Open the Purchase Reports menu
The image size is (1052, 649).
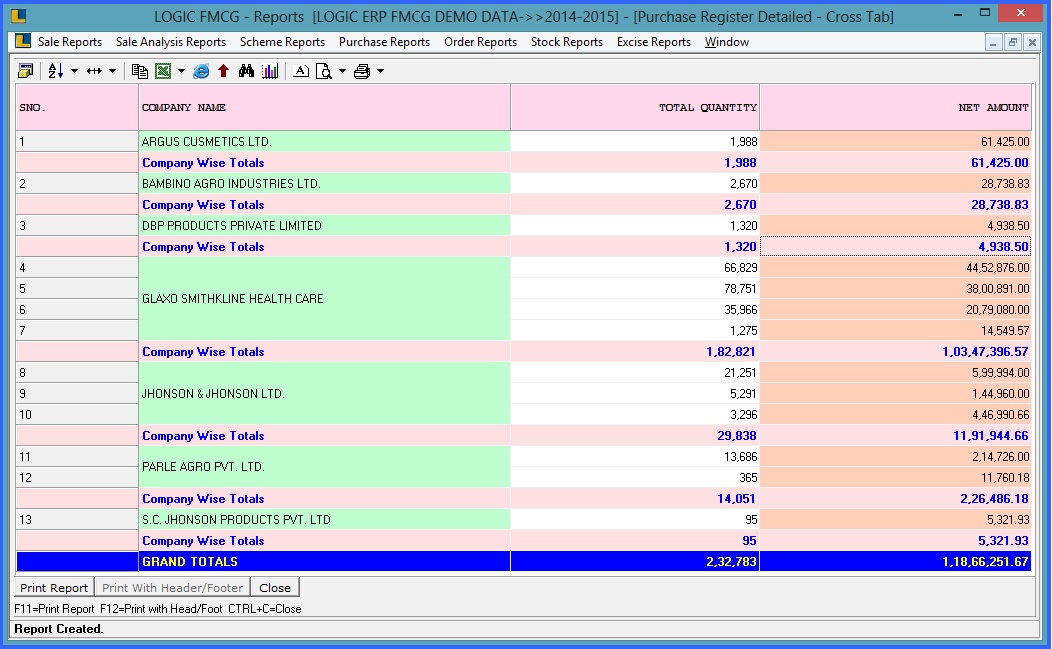click(384, 42)
